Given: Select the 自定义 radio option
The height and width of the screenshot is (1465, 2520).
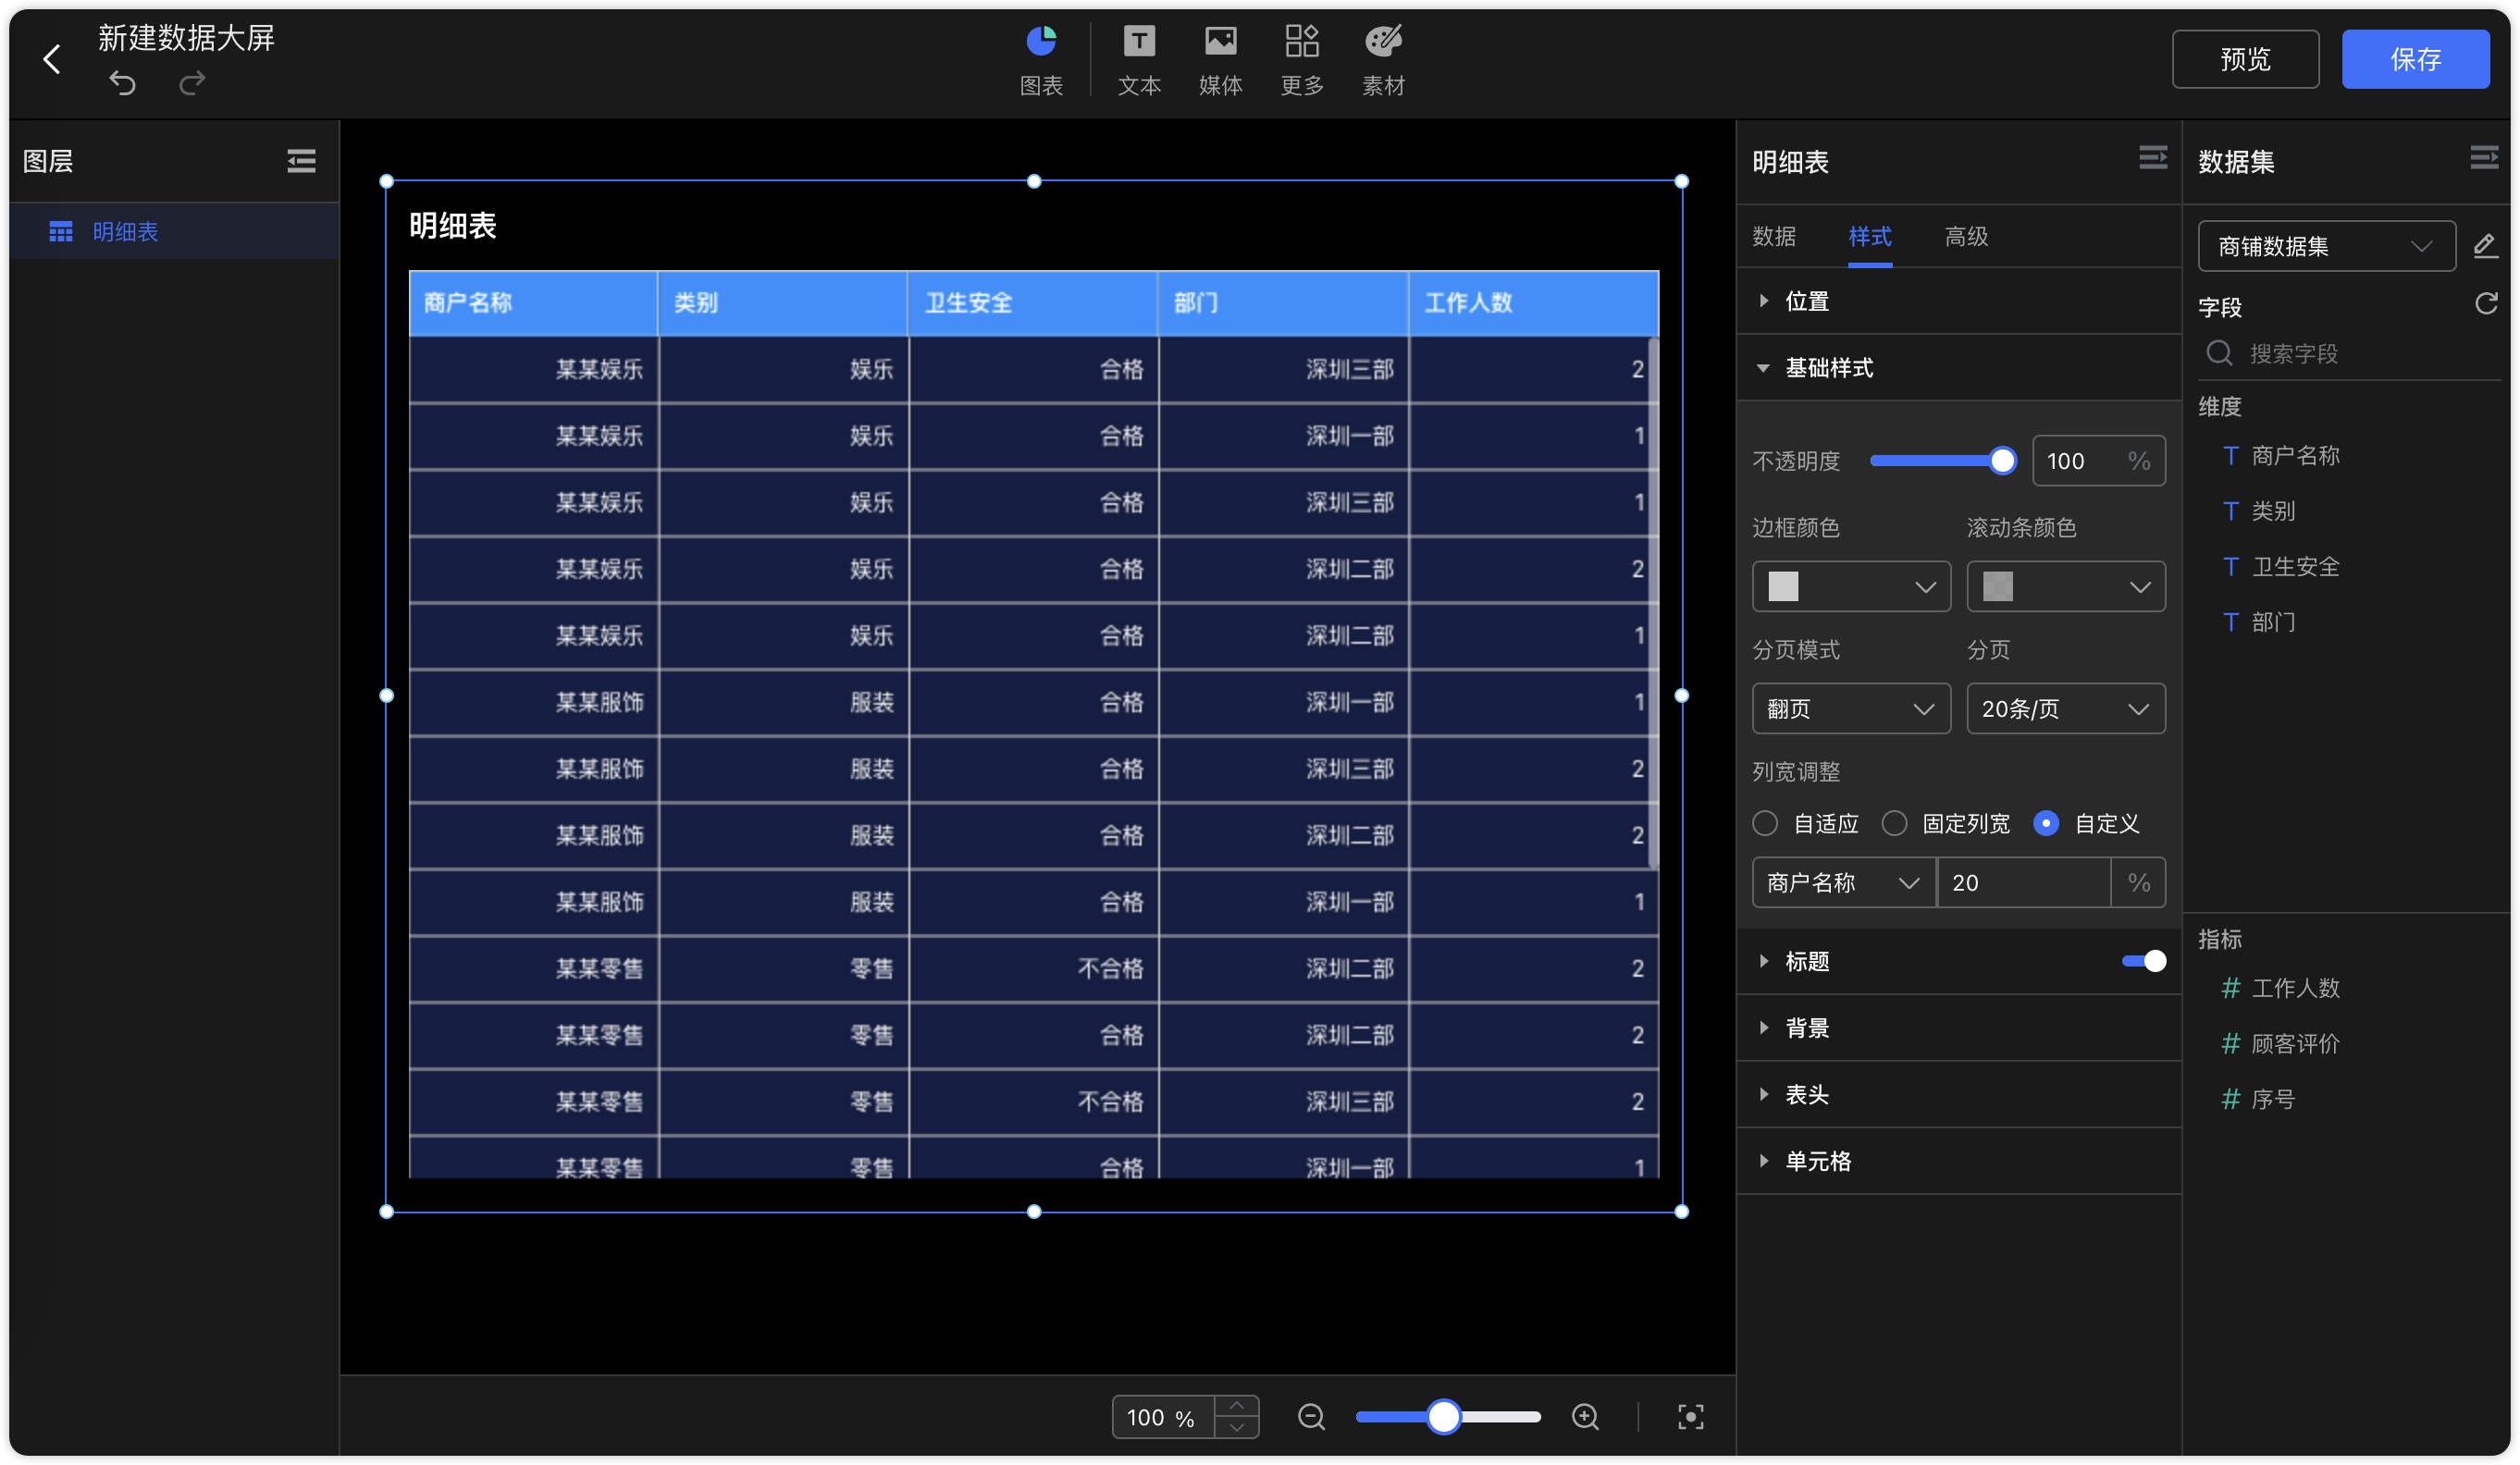Looking at the screenshot, I should coord(2046,823).
